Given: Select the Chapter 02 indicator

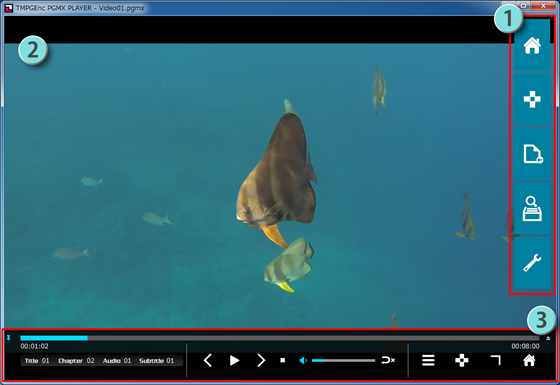Looking at the screenshot, I should (x=76, y=361).
